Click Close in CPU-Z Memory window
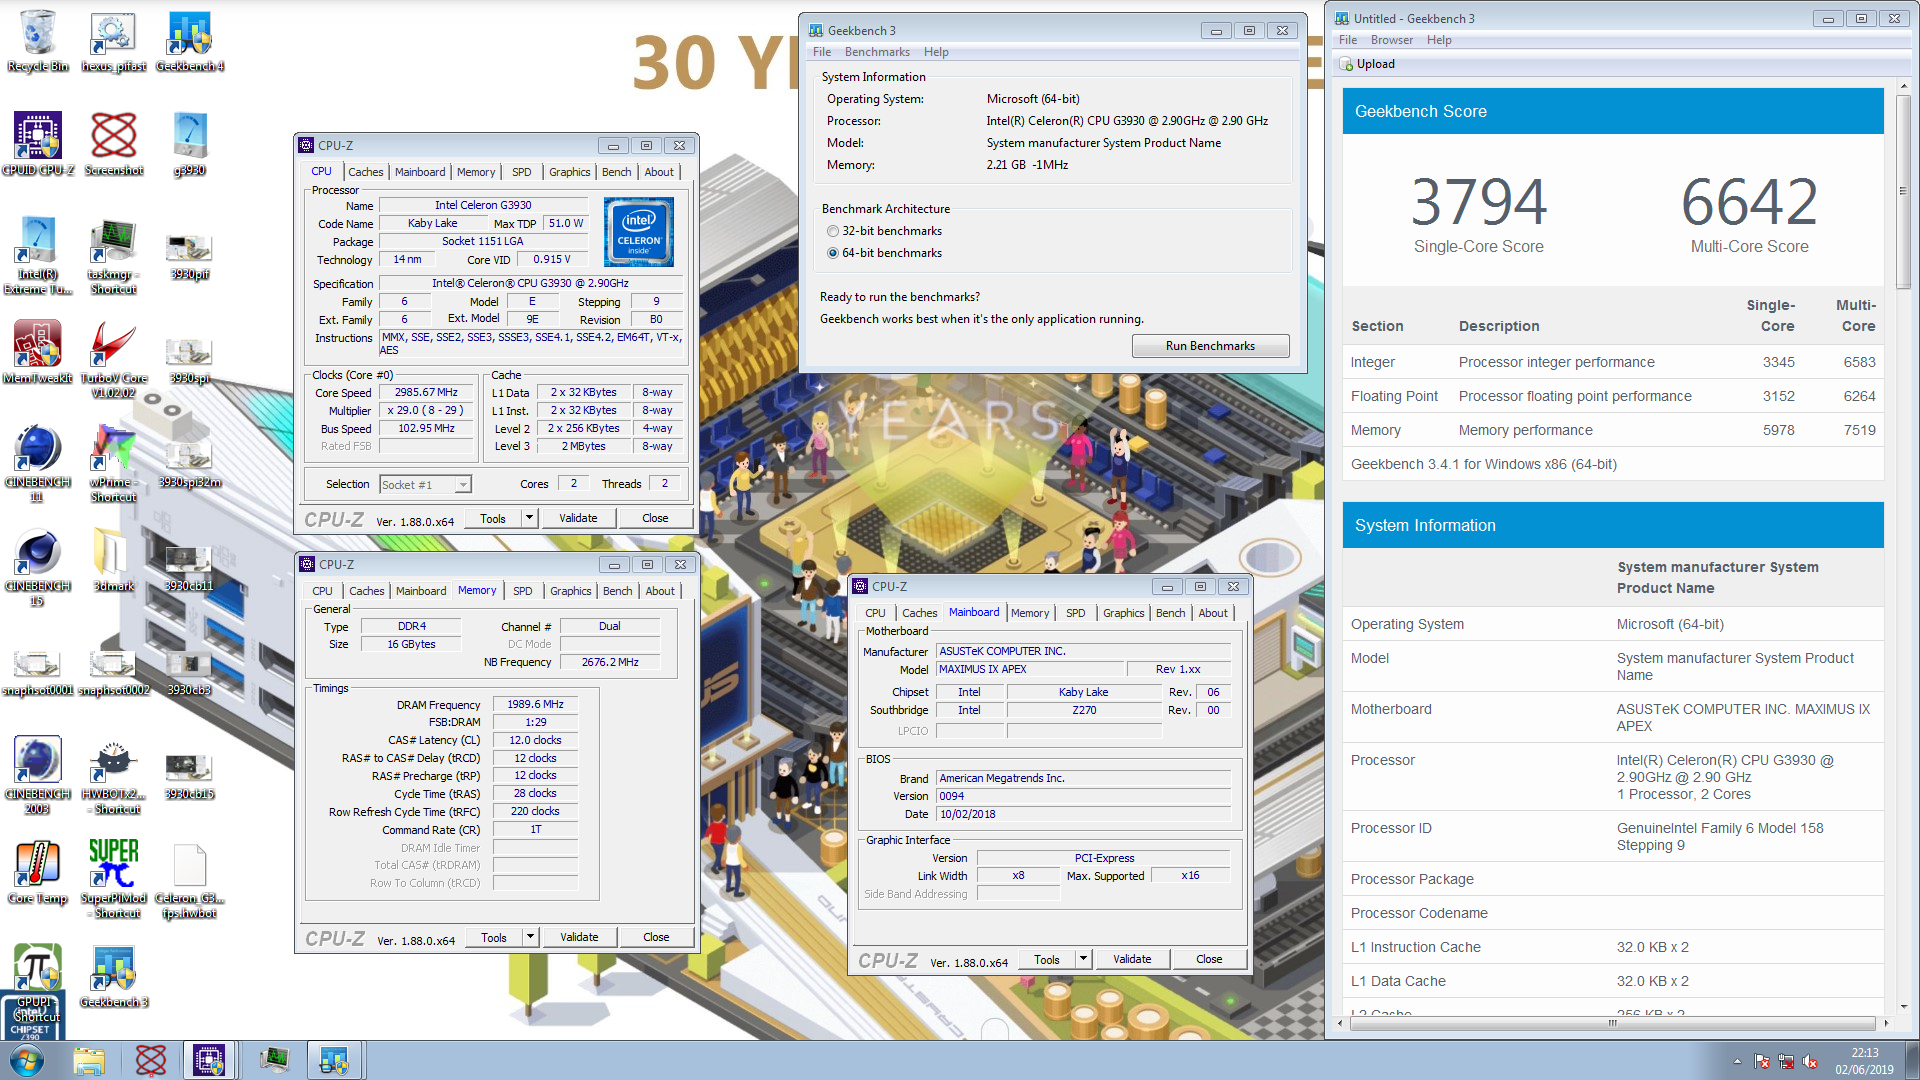Screen dimensions: 1920x1080 [656, 937]
